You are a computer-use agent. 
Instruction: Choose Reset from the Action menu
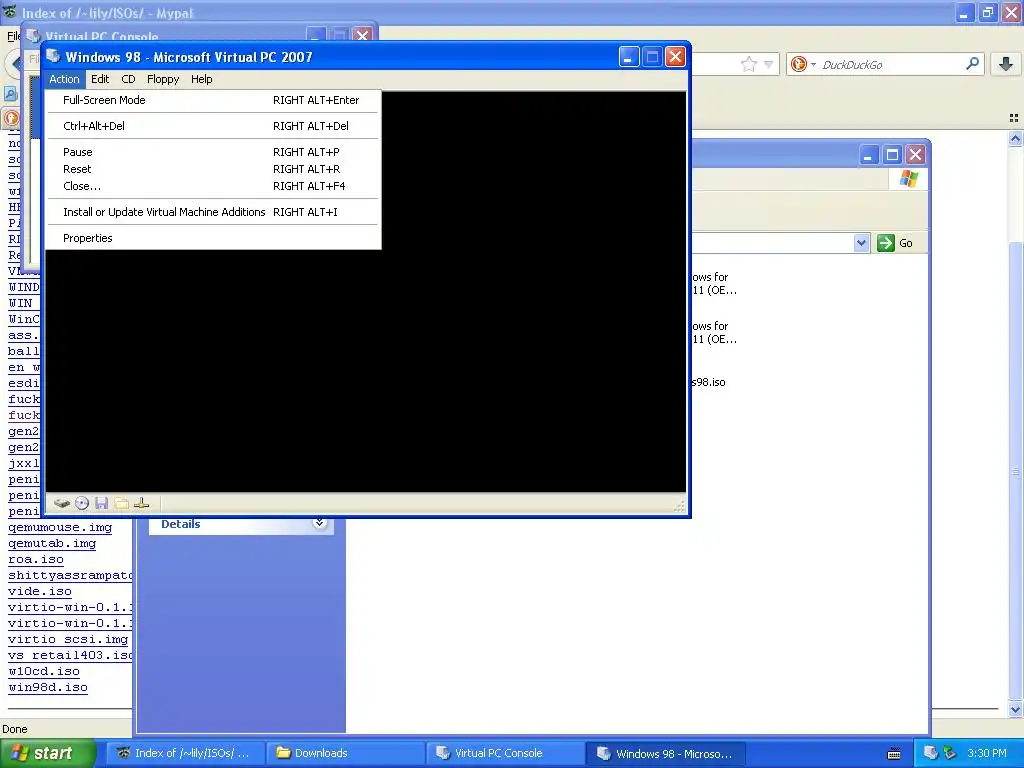(213, 169)
